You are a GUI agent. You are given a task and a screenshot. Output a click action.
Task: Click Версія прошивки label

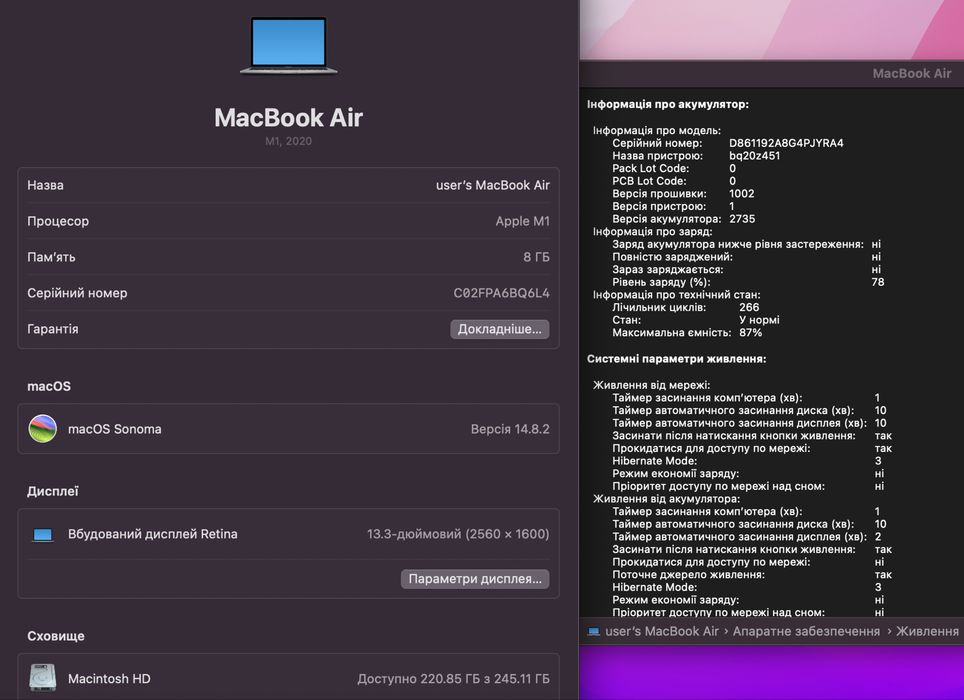pyautogui.click(x=659, y=194)
